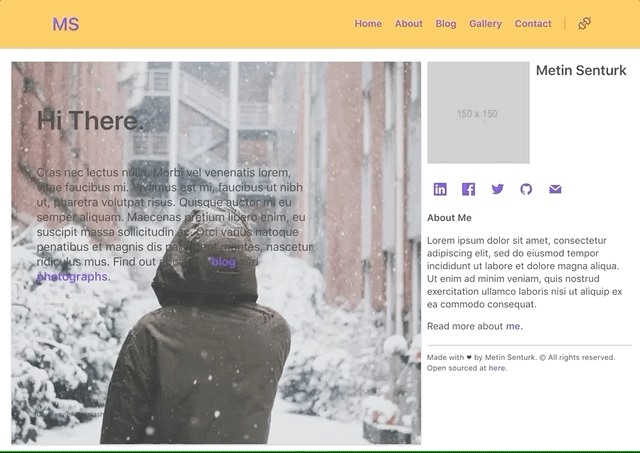
Task: Follow the purple 'blog' link in hero text
Action: 223,262
